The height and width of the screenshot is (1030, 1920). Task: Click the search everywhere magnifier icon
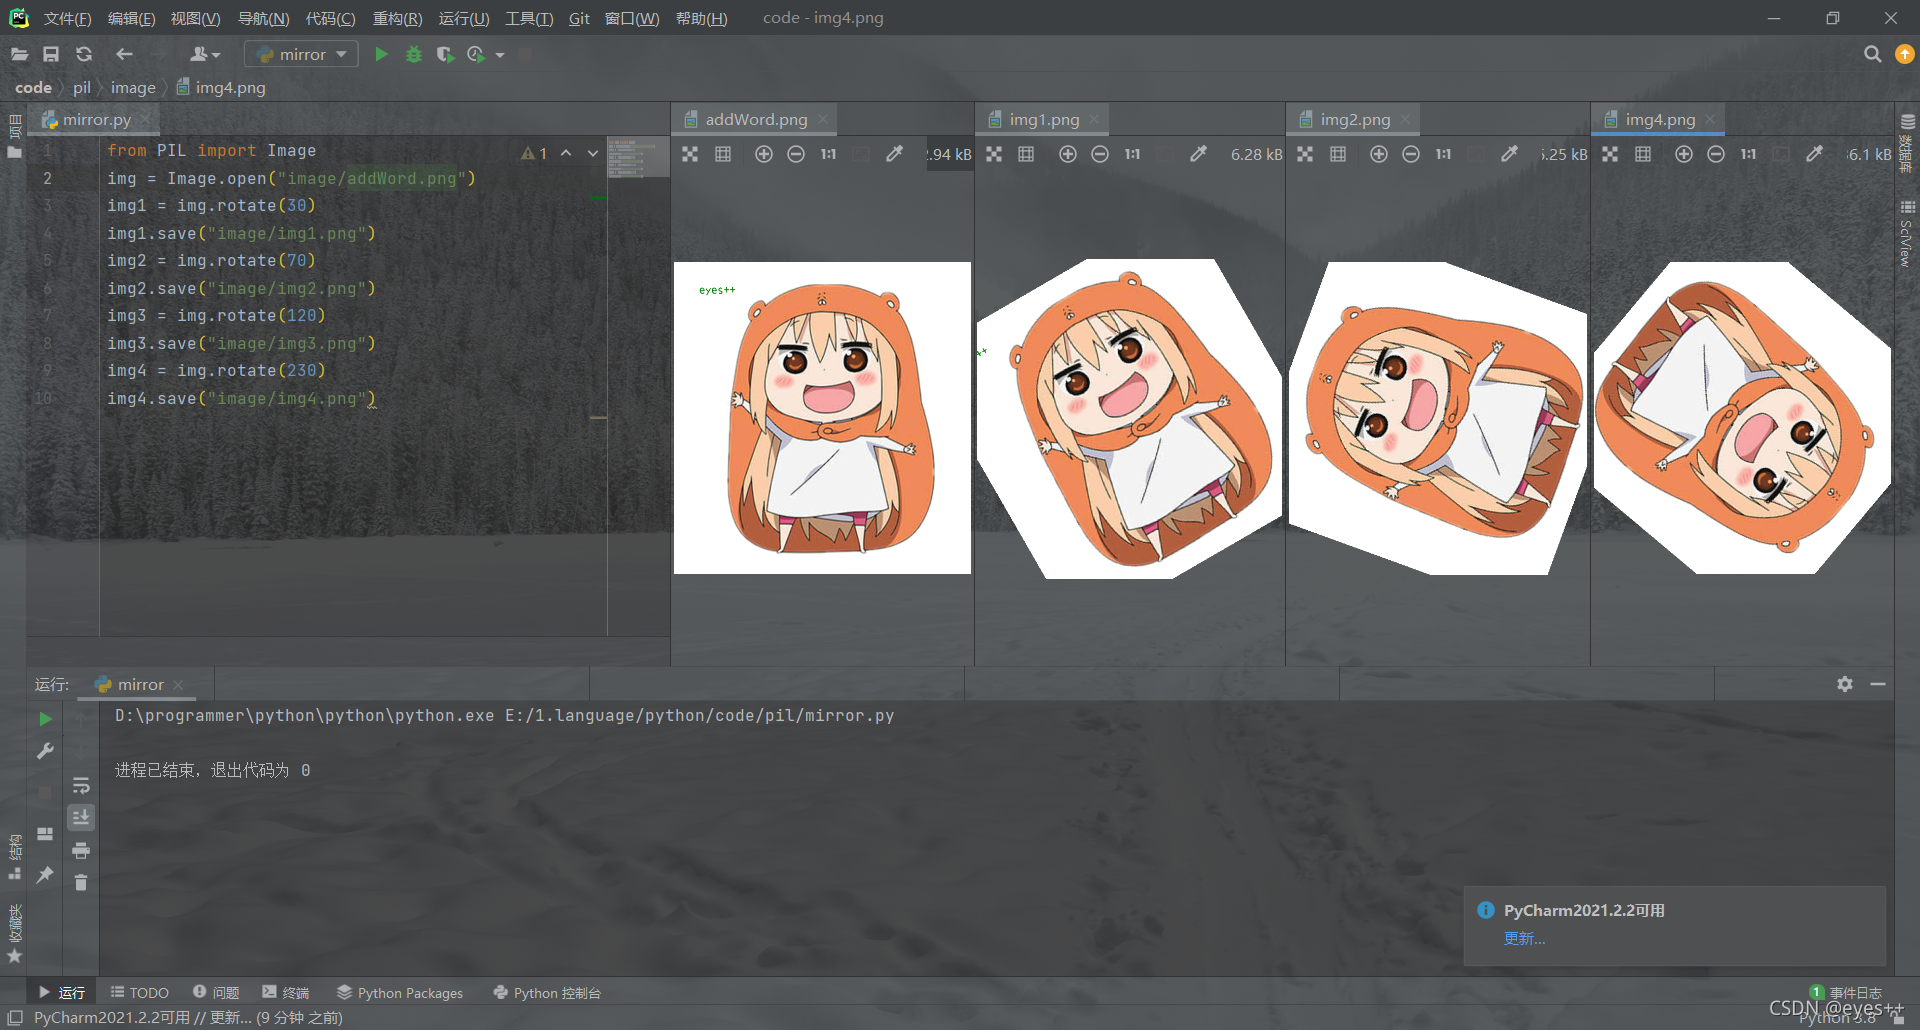(1872, 54)
